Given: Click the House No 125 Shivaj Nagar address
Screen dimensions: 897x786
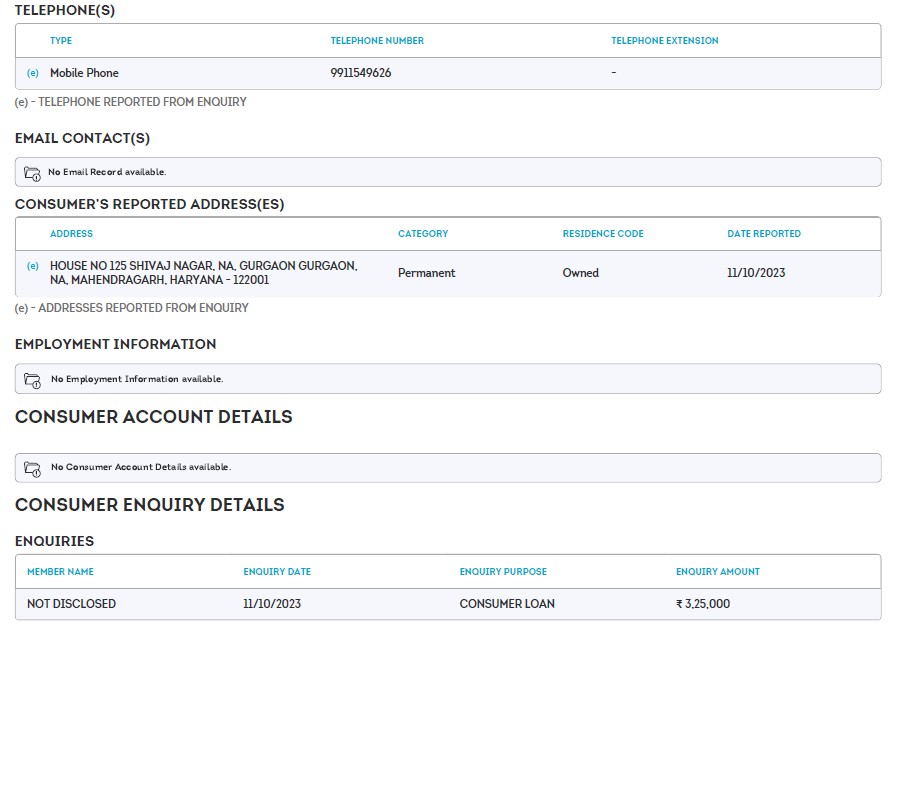Looking at the screenshot, I should coord(203,273).
